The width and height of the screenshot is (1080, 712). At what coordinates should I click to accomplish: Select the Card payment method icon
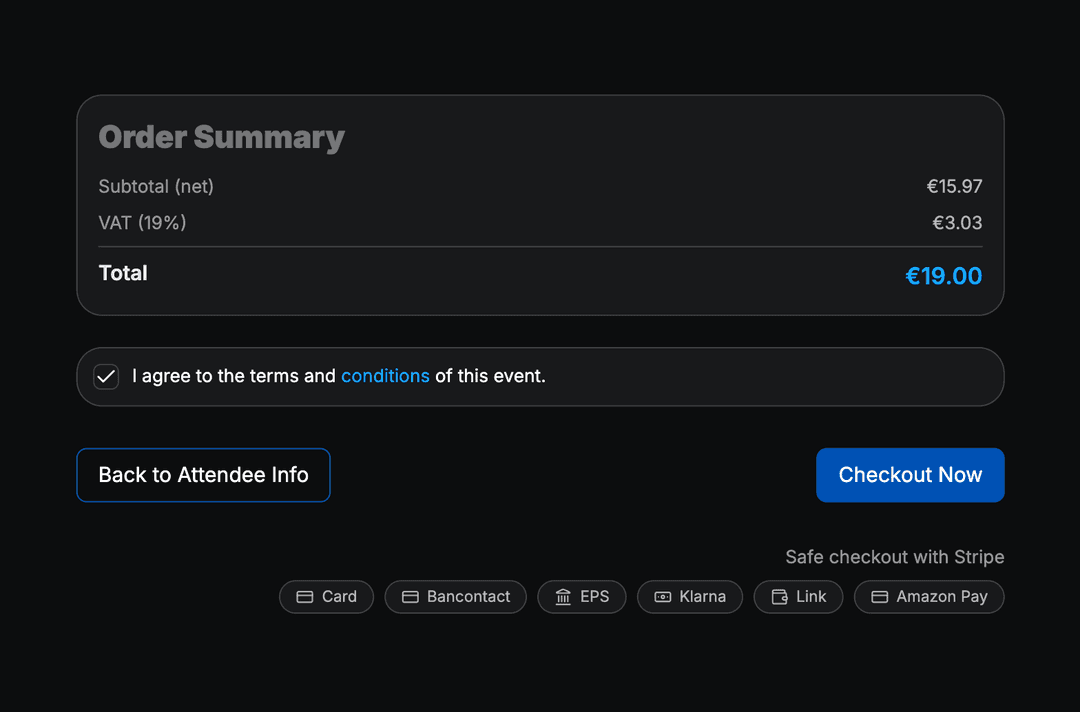pyautogui.click(x=304, y=597)
